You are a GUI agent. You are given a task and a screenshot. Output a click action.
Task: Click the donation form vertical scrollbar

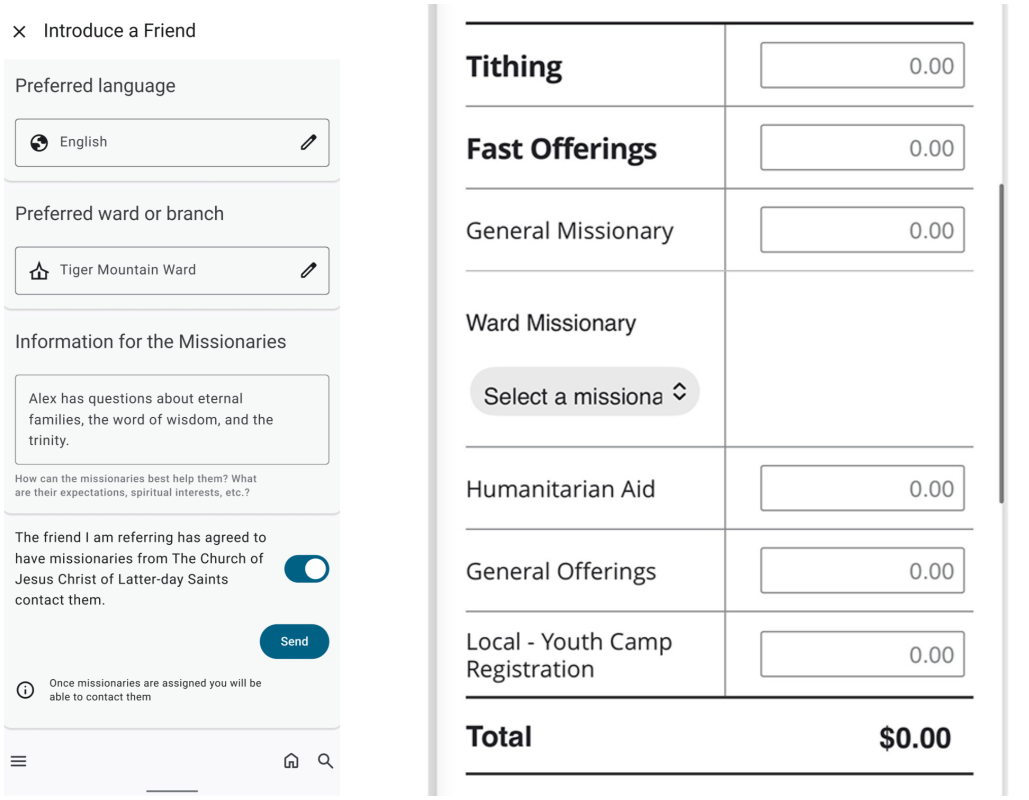[x=1001, y=340]
